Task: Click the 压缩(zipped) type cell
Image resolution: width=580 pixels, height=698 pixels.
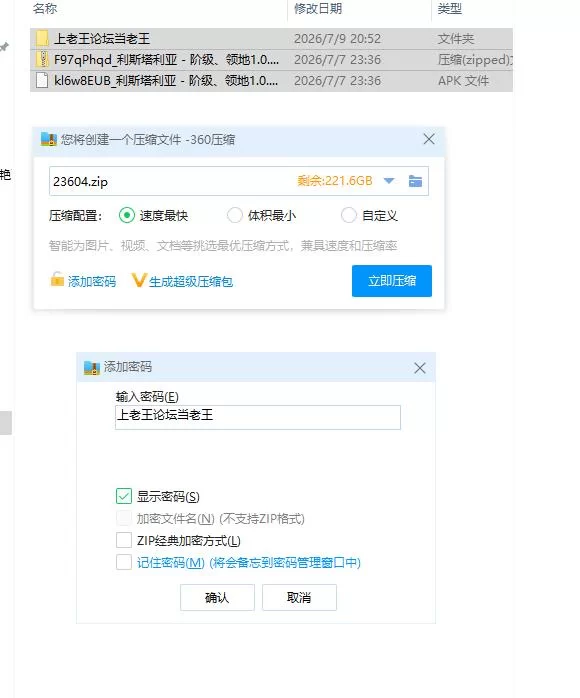Action: 475,60
